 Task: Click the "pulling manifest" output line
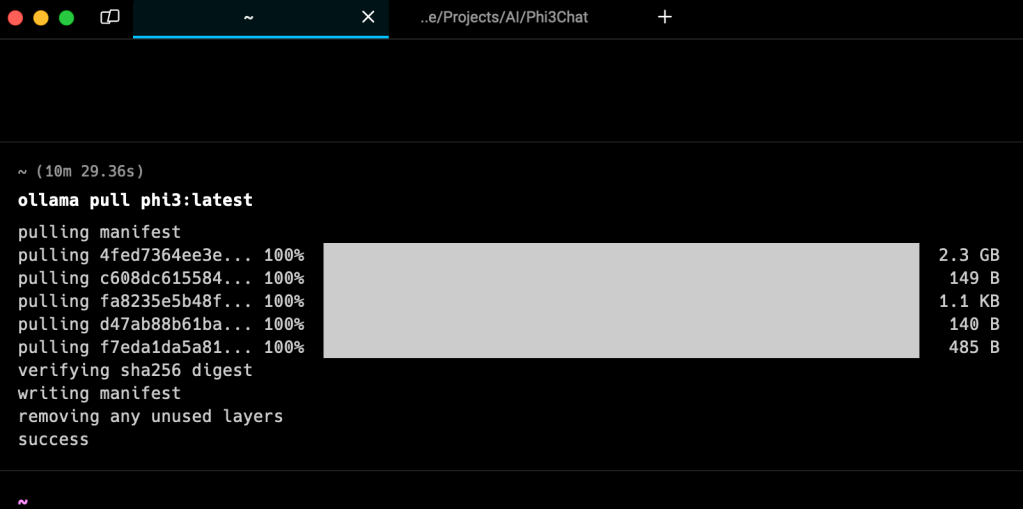[99, 232]
